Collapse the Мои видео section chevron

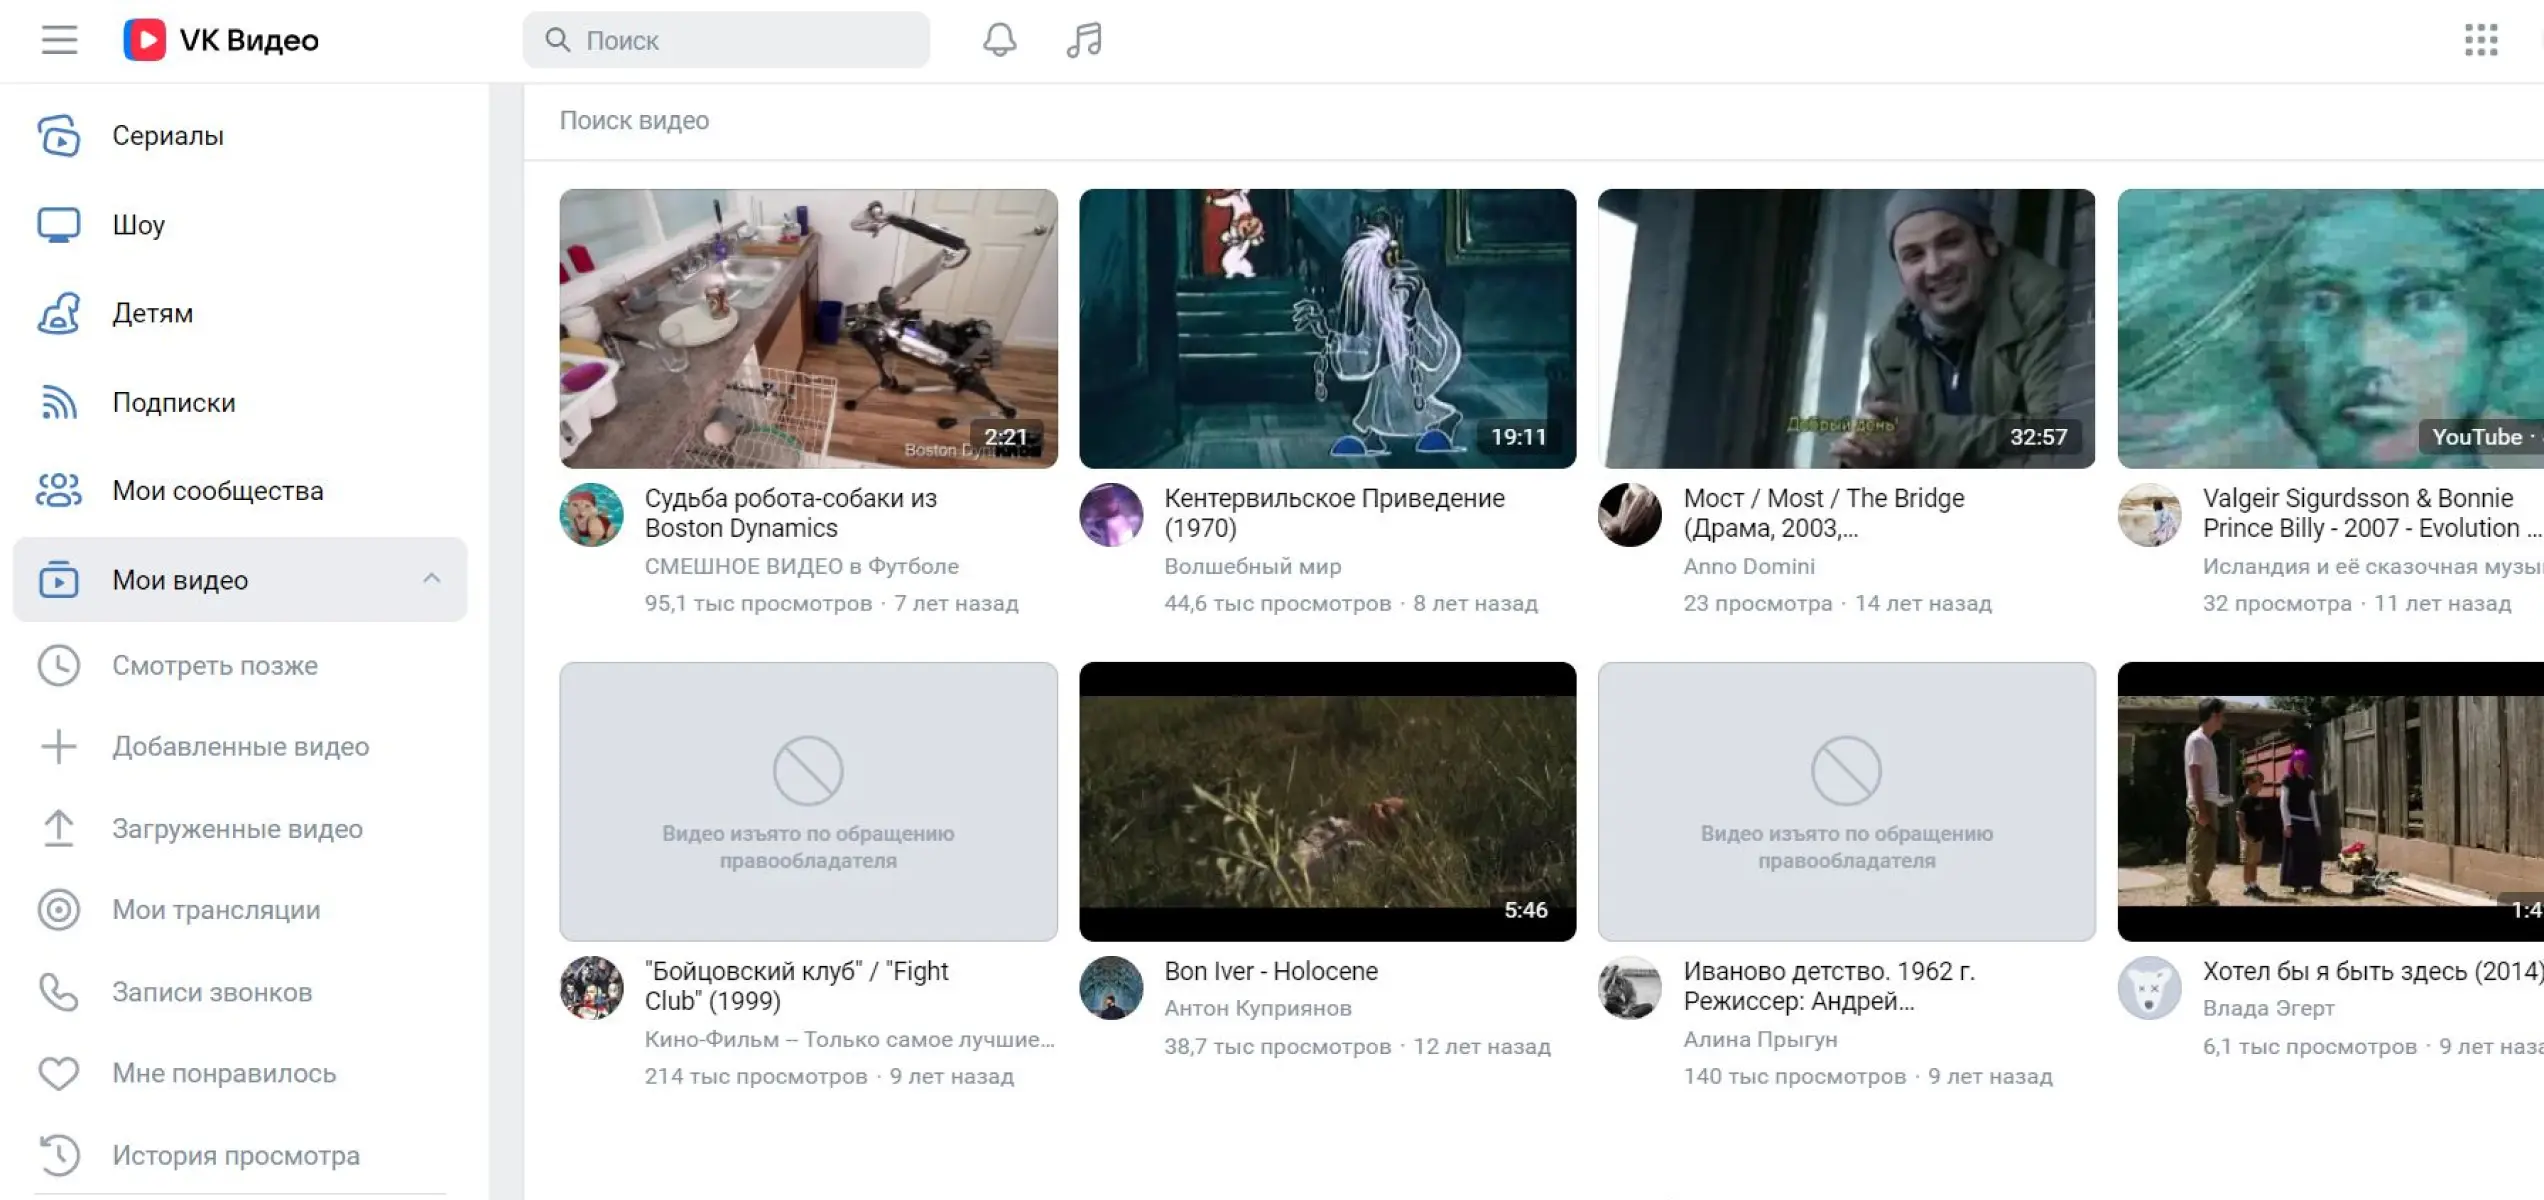[x=431, y=579]
